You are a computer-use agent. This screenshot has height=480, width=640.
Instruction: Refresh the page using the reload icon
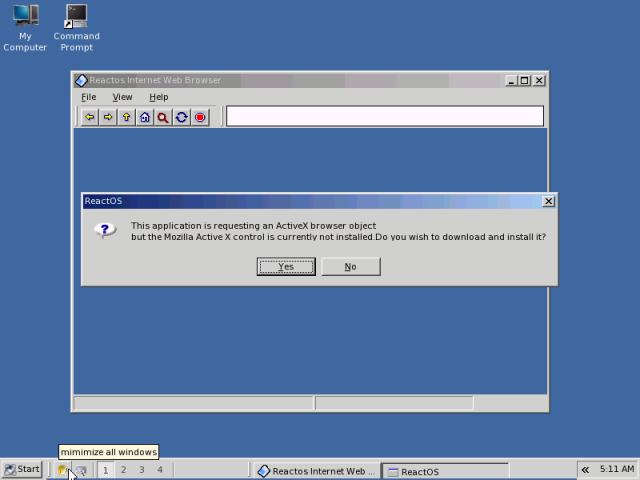click(x=181, y=117)
